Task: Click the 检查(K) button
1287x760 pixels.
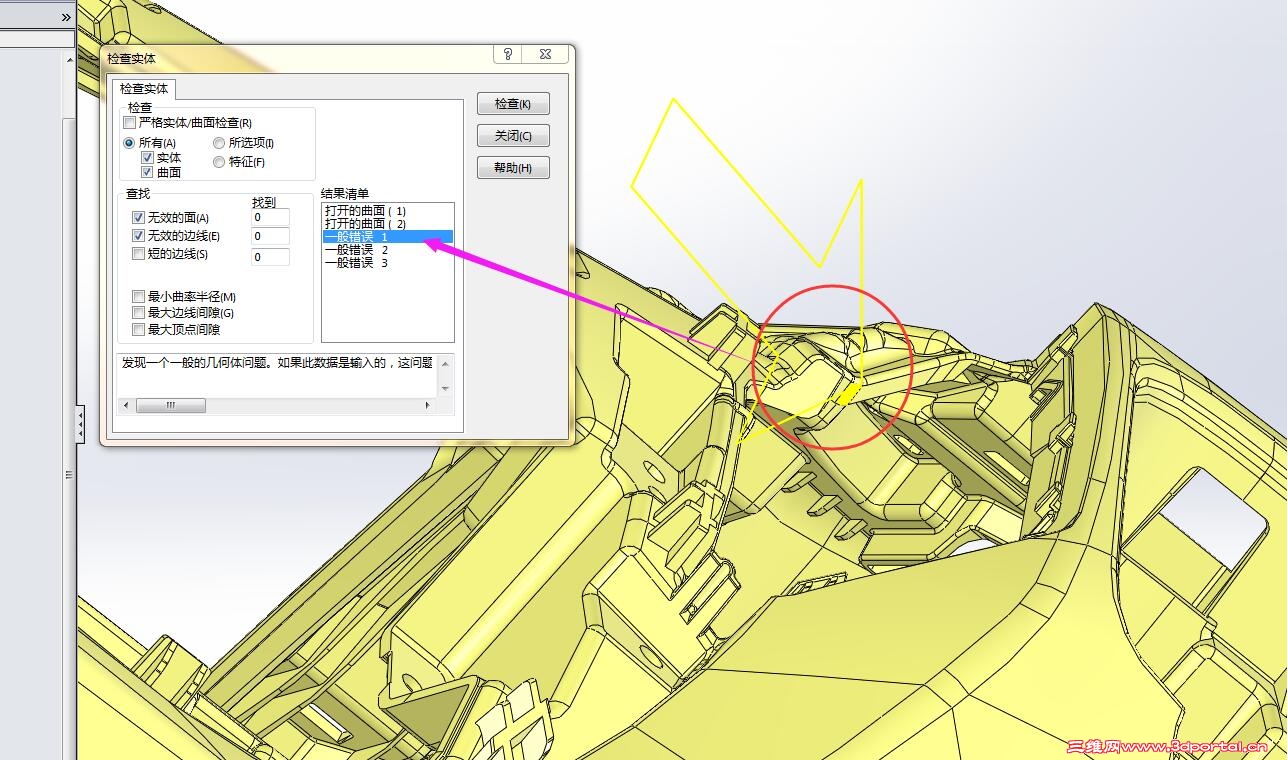Action: (x=514, y=104)
